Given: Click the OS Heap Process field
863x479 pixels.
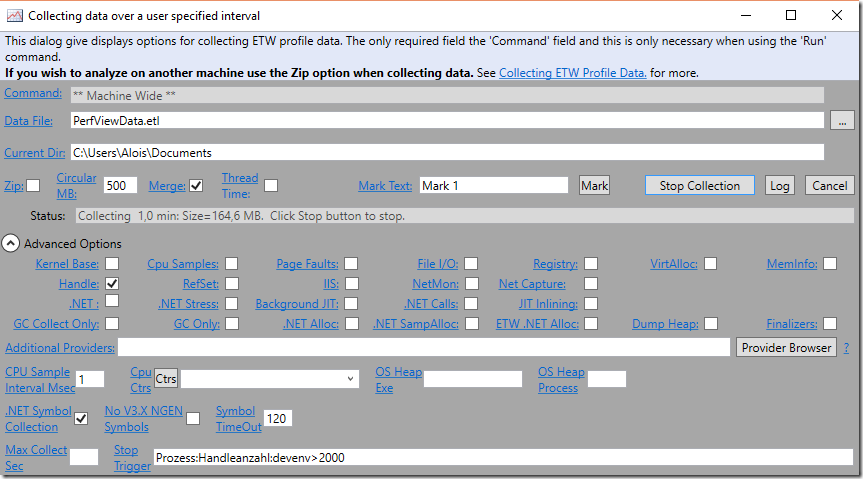Looking at the screenshot, I should pos(607,379).
